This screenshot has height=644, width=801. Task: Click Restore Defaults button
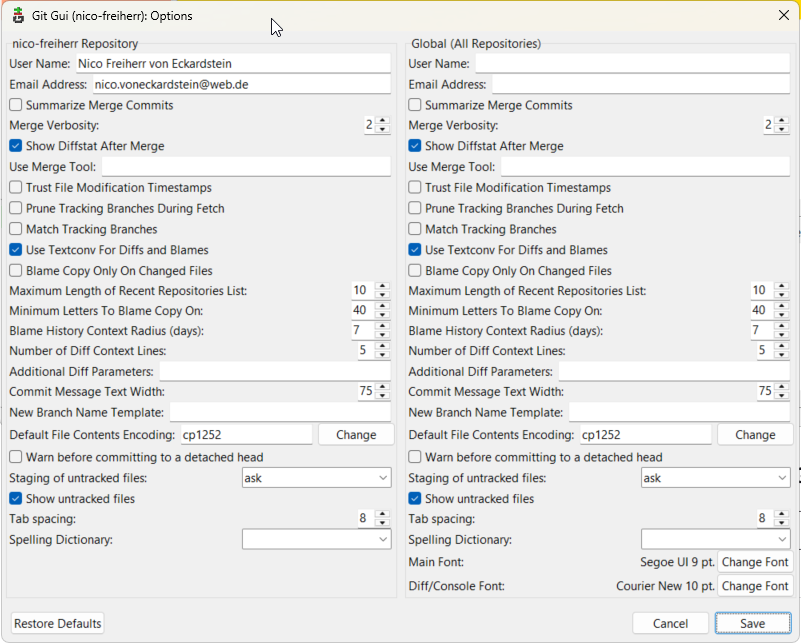coord(58,623)
